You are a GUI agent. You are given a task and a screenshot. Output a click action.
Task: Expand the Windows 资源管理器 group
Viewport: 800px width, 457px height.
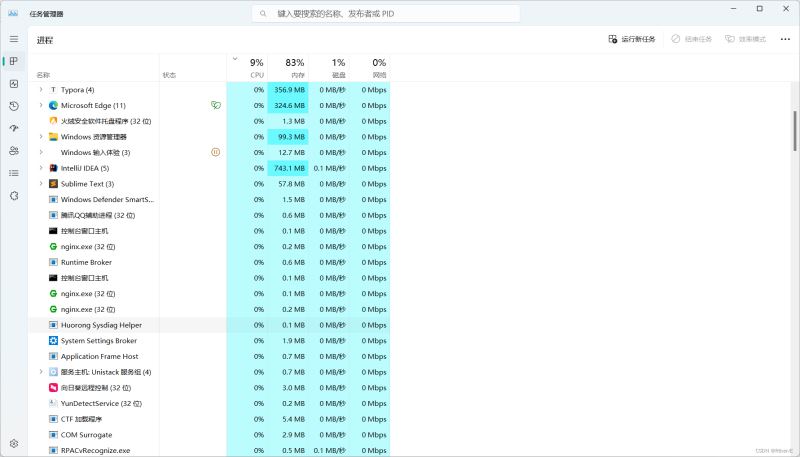(x=41, y=137)
